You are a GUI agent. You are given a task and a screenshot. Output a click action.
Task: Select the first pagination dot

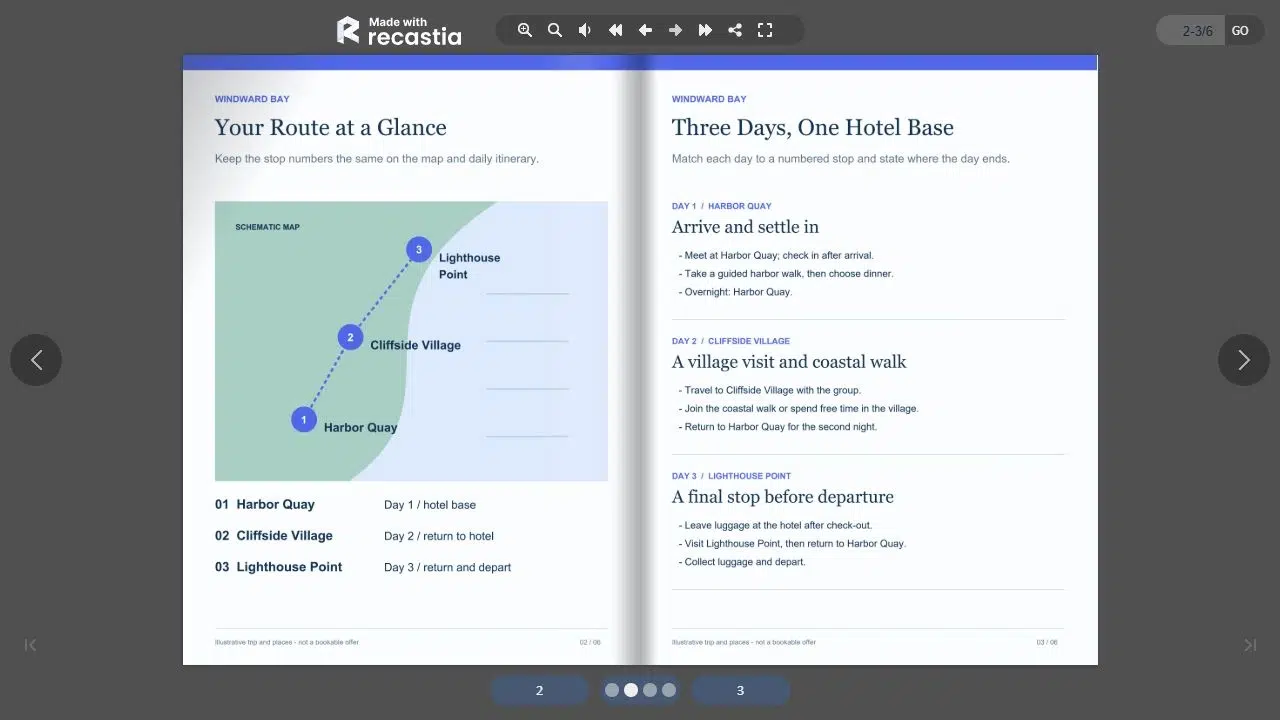(612, 690)
